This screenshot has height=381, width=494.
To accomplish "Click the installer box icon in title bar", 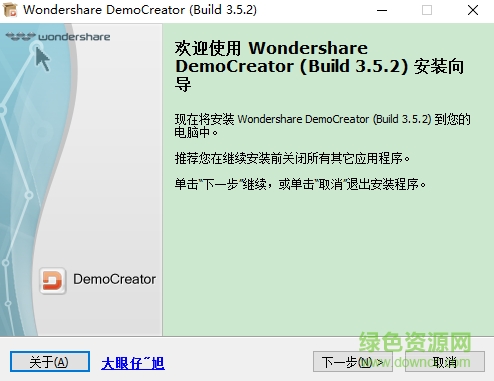I will pos(10,10).
